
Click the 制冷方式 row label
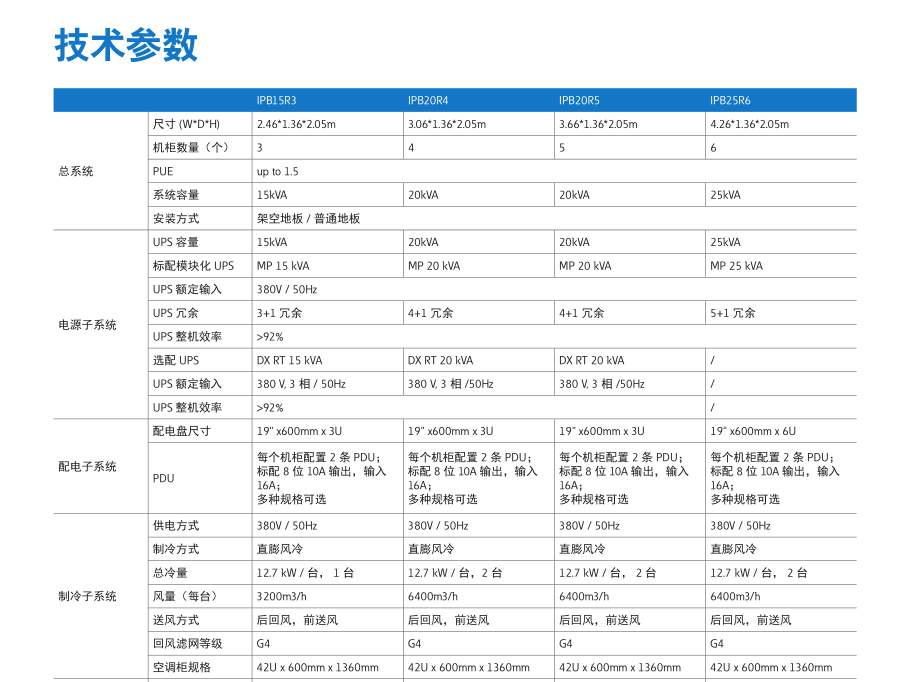pos(176,549)
